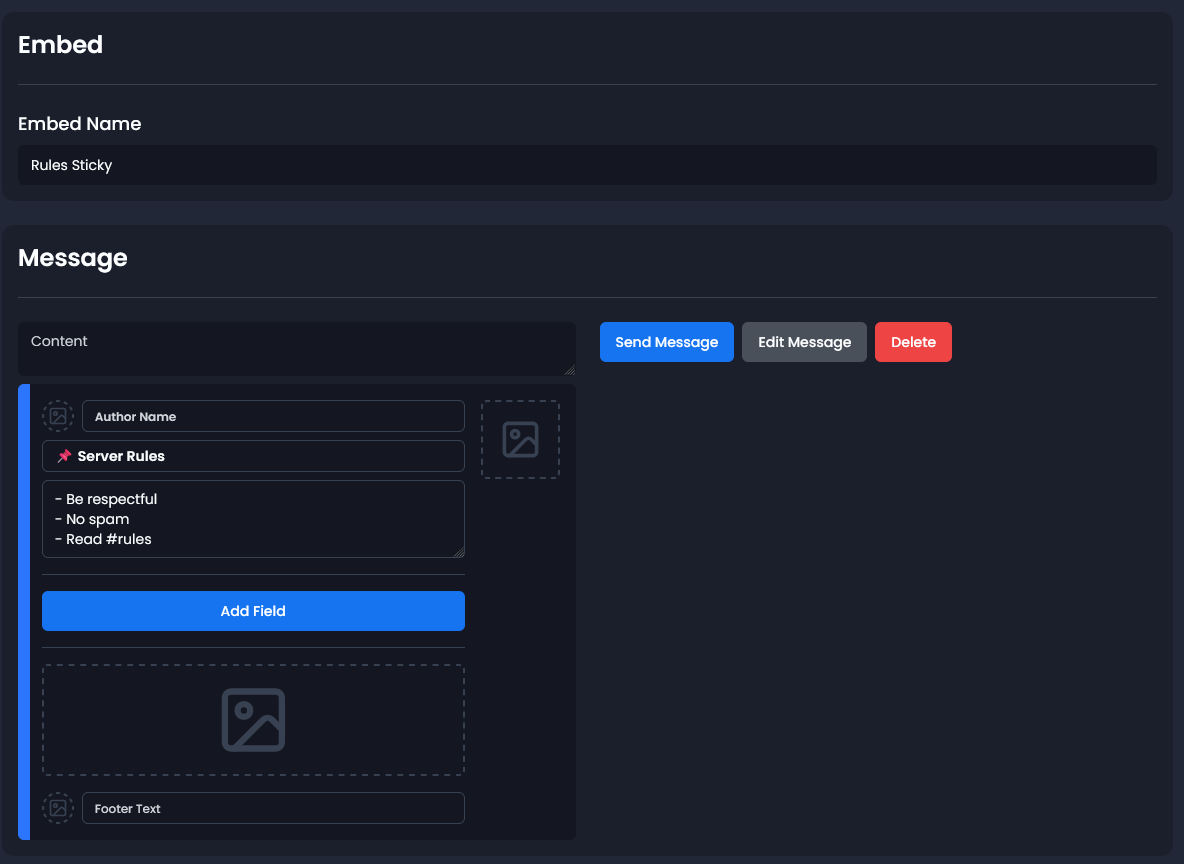Click the Message section heading
The width and height of the screenshot is (1184, 864).
pyautogui.click(x=72, y=258)
